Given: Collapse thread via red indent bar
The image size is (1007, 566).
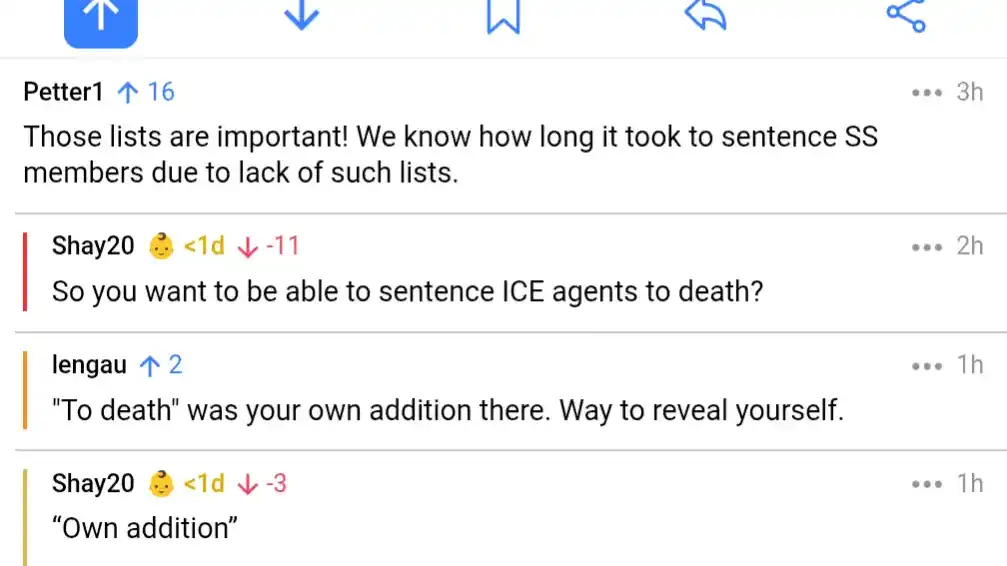Looking at the screenshot, I should click(x=24, y=270).
